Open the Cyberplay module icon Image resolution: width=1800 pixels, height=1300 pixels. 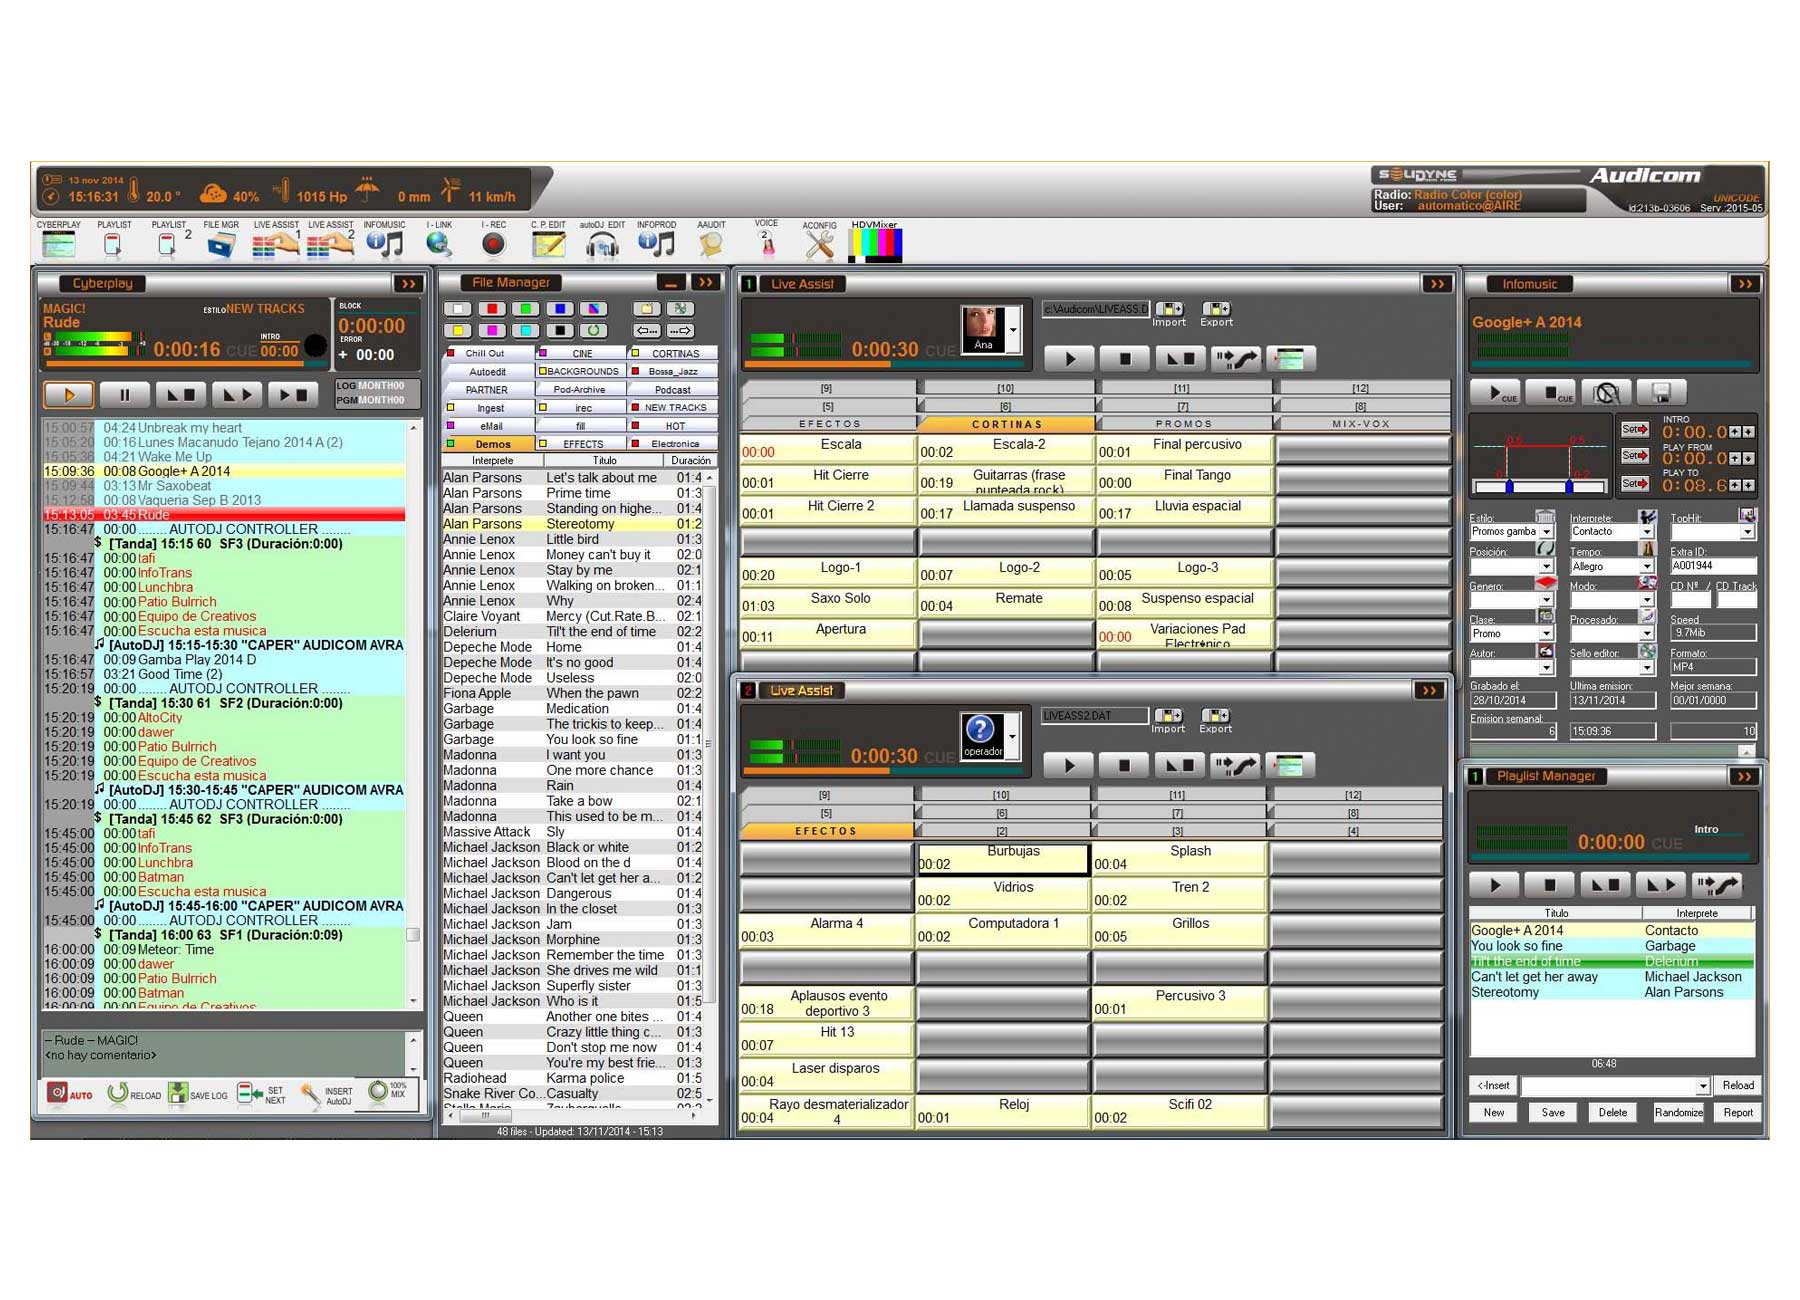(x=59, y=243)
